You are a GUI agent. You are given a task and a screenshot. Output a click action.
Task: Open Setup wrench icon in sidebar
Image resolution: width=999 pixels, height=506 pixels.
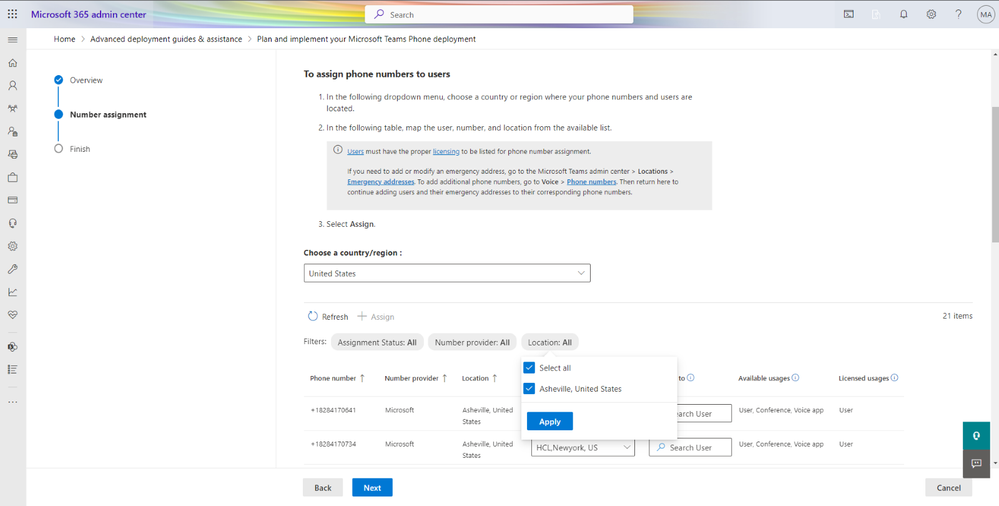tap(12, 269)
